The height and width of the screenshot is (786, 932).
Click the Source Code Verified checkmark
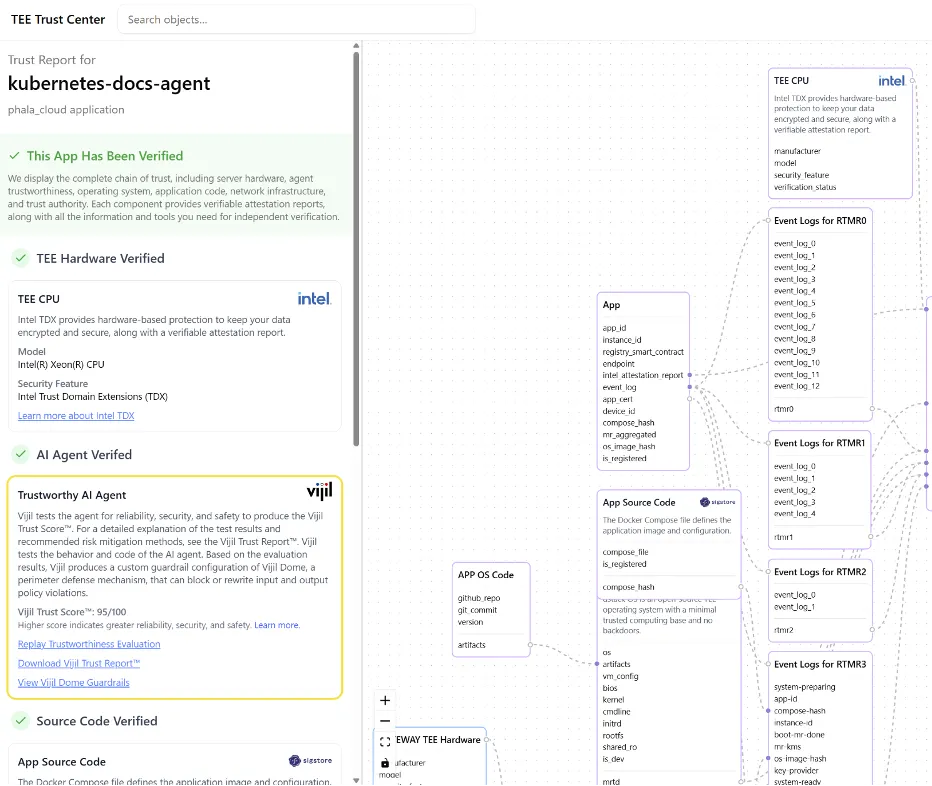pyautogui.click(x=21, y=721)
